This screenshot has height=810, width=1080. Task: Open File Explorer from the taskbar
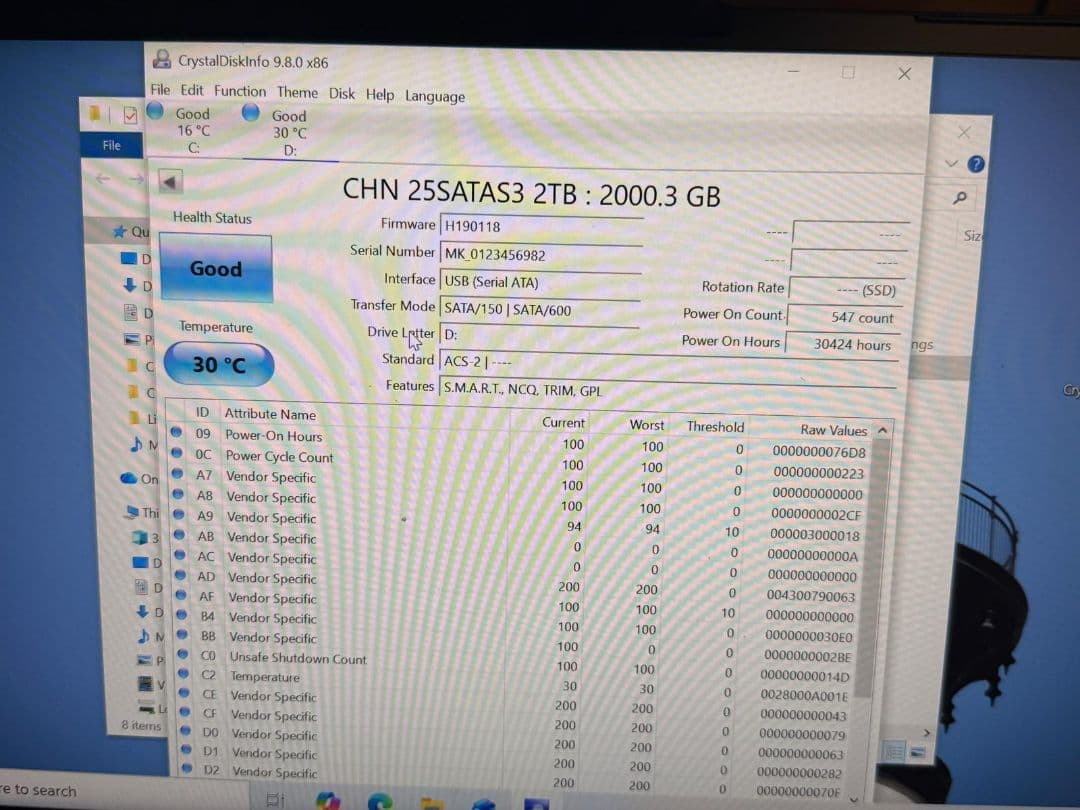click(x=432, y=803)
